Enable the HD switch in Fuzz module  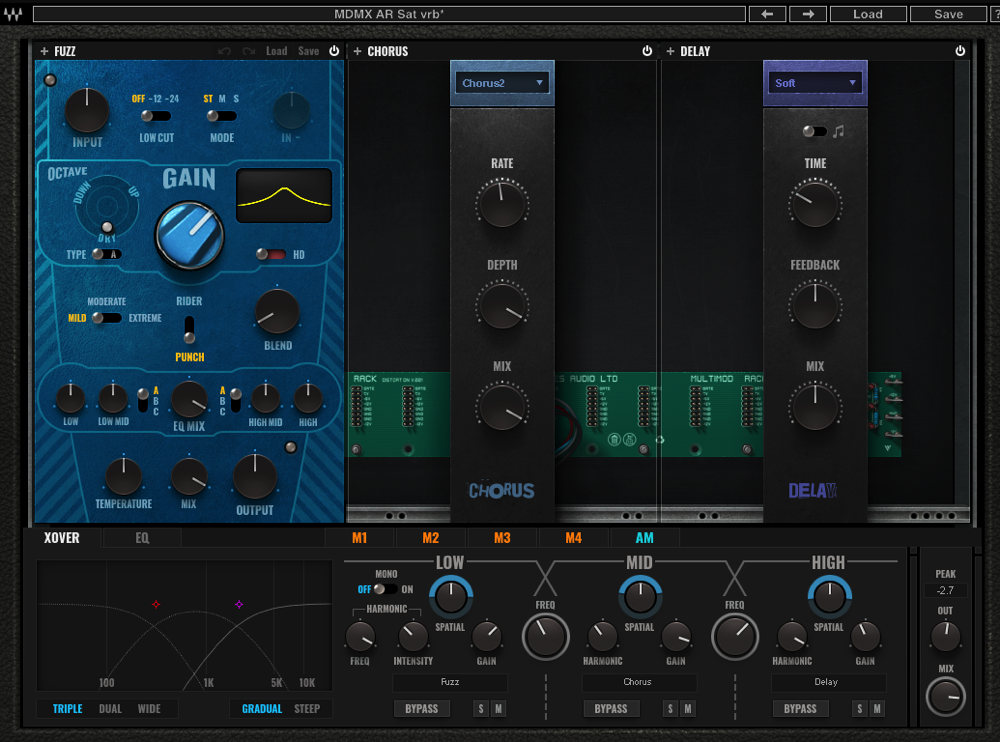tap(271, 255)
